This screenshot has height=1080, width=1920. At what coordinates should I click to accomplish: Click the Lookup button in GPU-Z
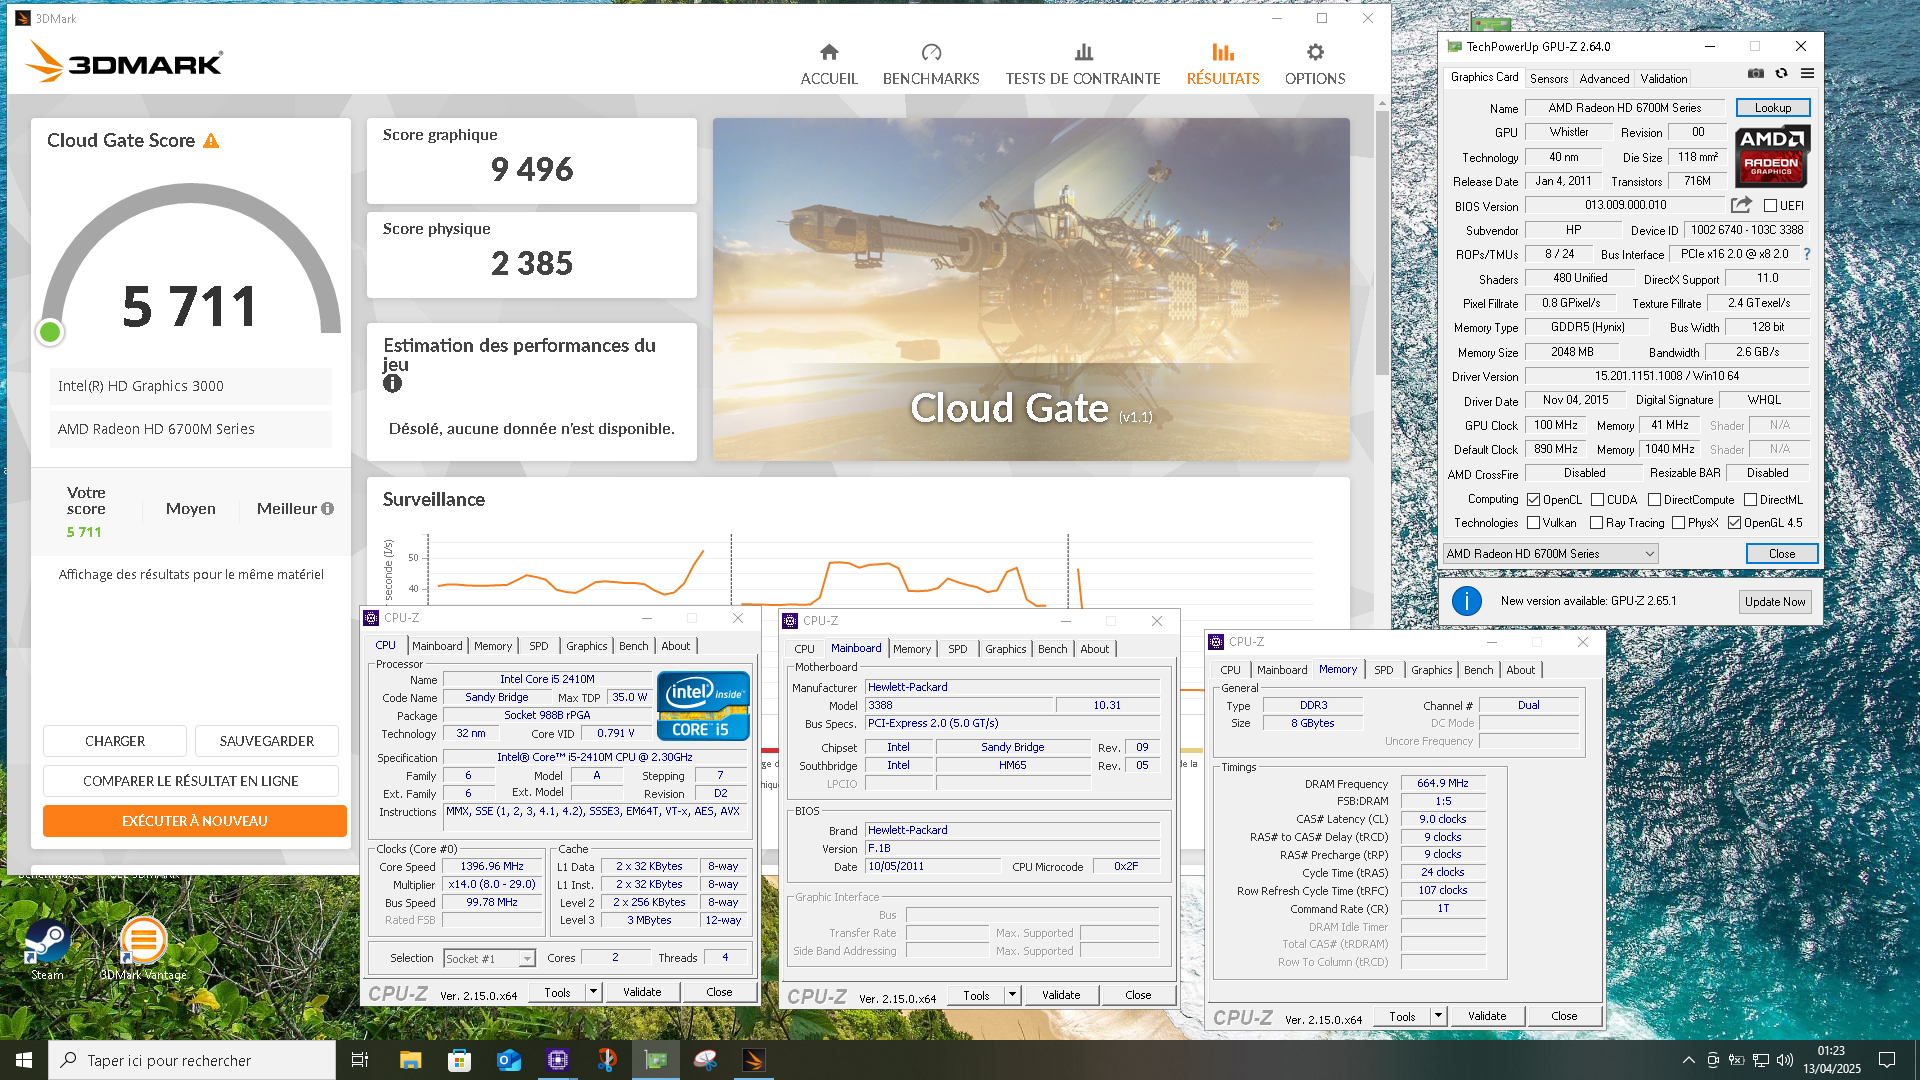click(1772, 108)
